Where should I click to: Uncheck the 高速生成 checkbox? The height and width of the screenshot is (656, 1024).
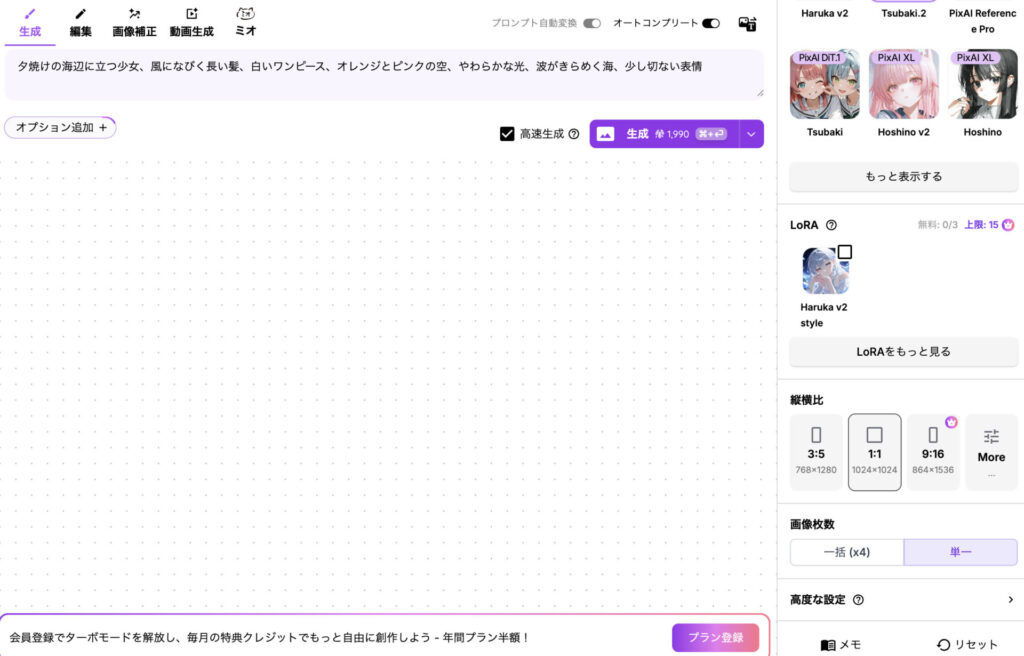[507, 134]
